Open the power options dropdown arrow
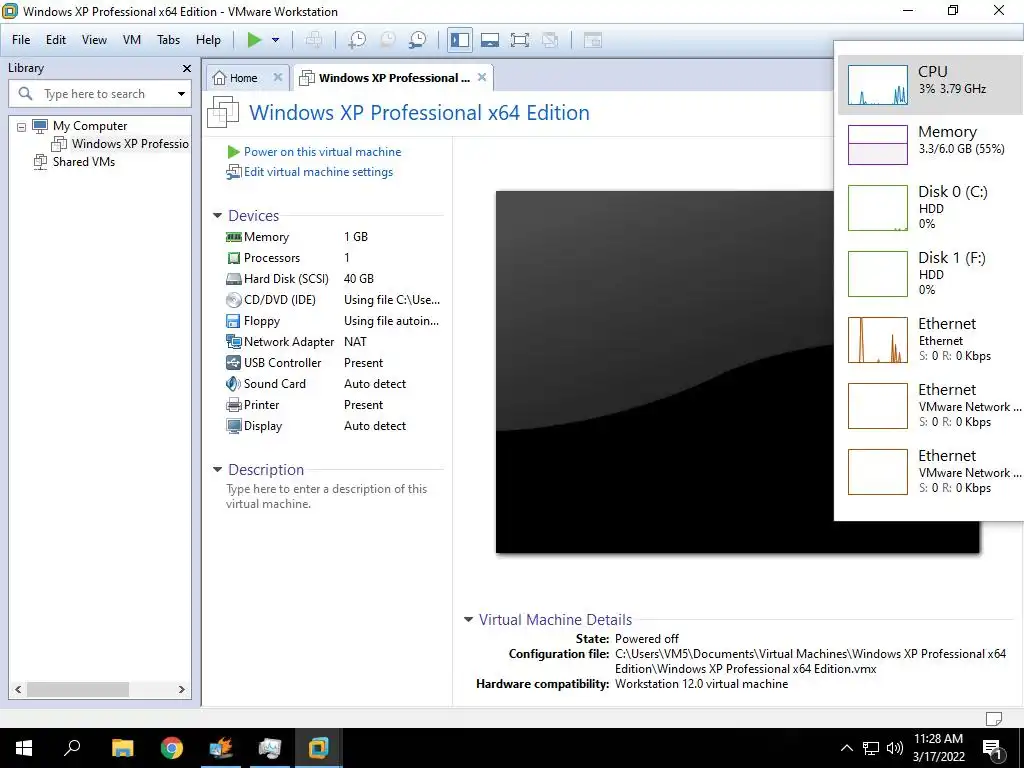Viewport: 1024px width, 768px height. pyautogui.click(x=276, y=40)
